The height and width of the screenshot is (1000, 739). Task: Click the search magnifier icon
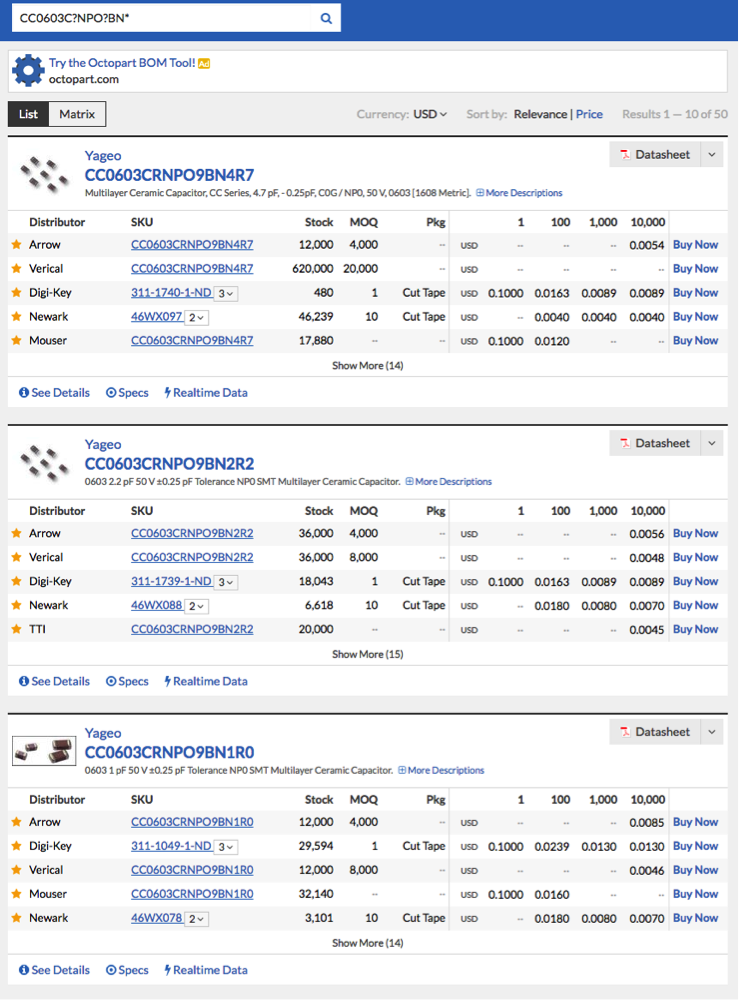pyautogui.click(x=326, y=18)
